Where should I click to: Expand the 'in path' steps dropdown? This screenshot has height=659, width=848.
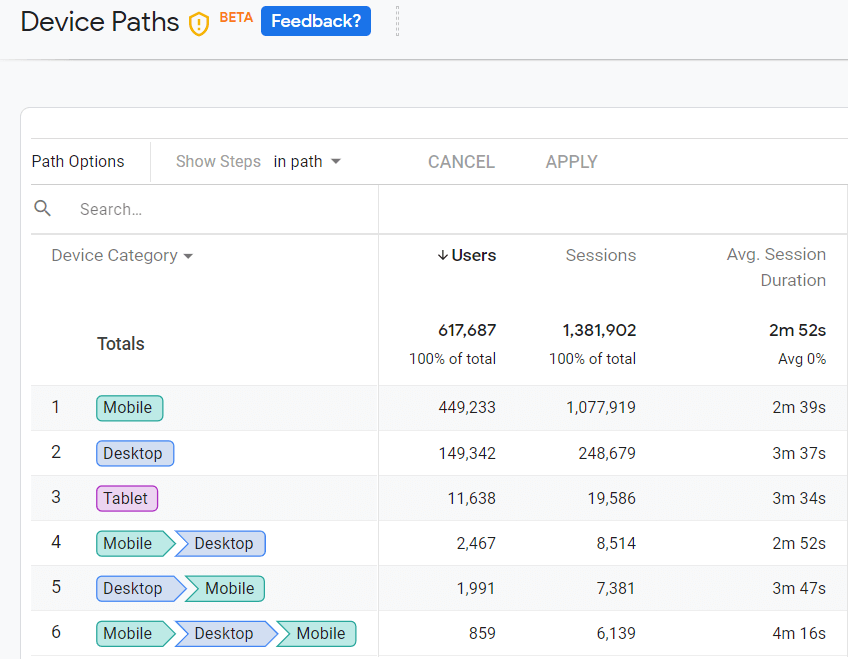tap(307, 162)
